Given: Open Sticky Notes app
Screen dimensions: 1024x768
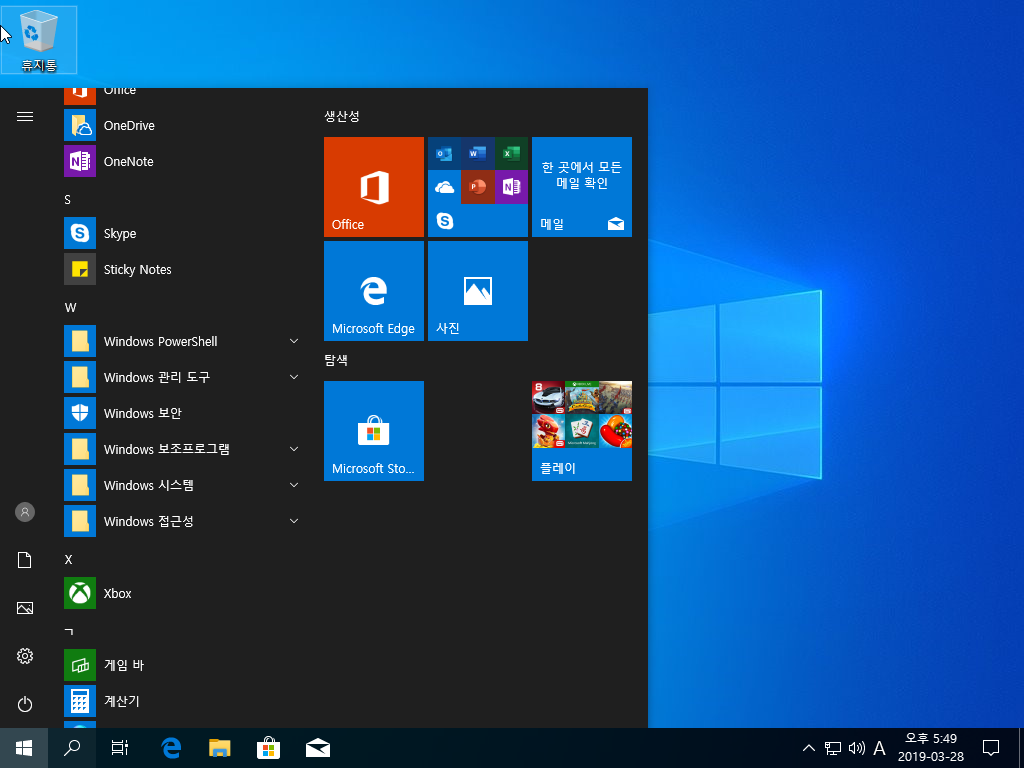Looking at the screenshot, I should pos(182,269).
